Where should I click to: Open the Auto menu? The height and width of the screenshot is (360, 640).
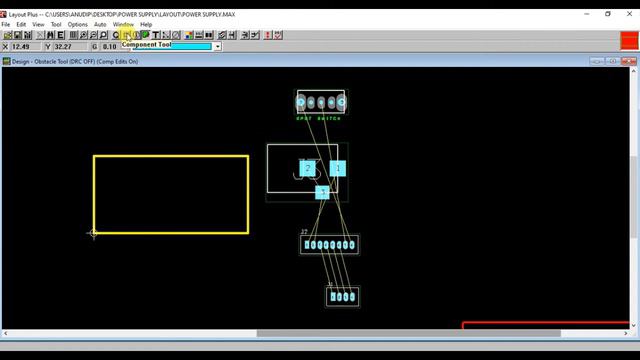[x=100, y=24]
